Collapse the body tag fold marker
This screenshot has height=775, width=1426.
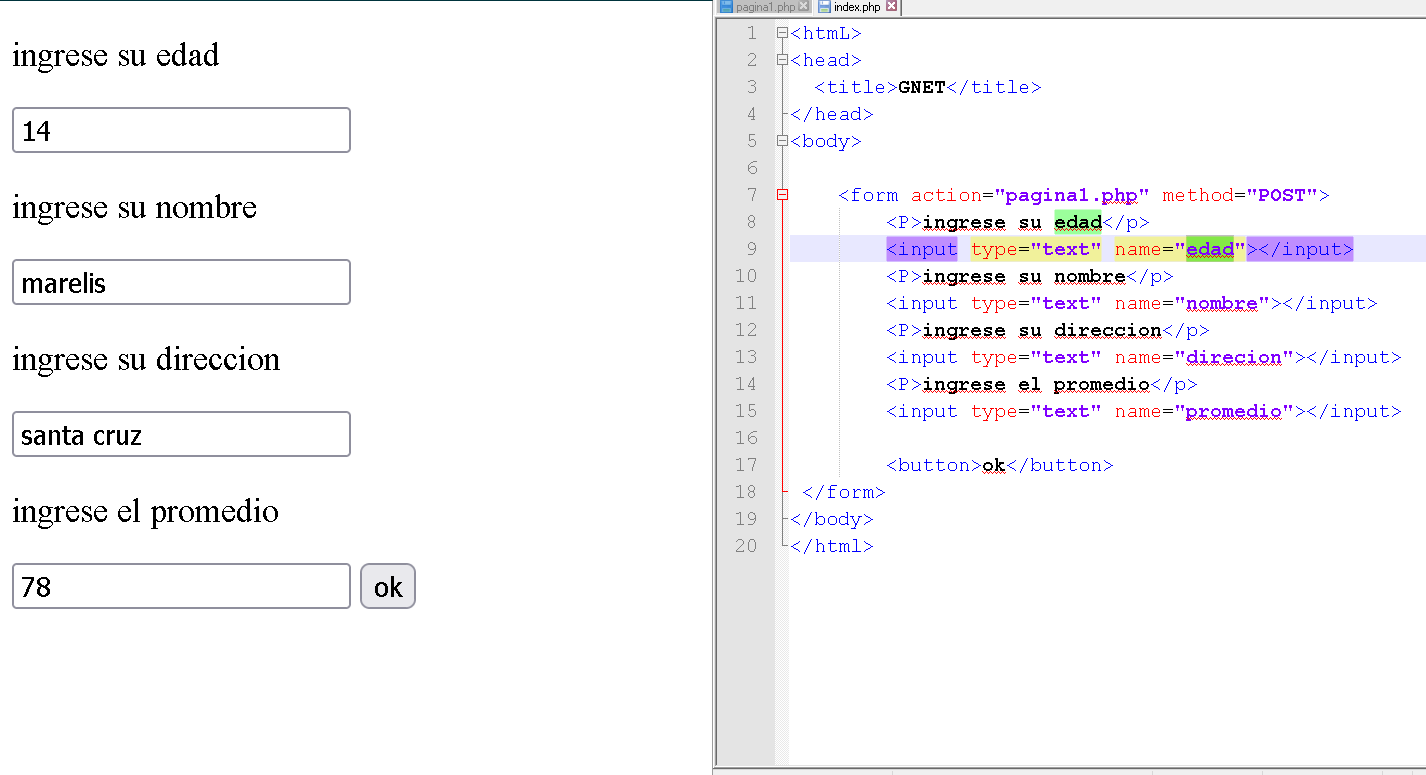[x=782, y=141]
